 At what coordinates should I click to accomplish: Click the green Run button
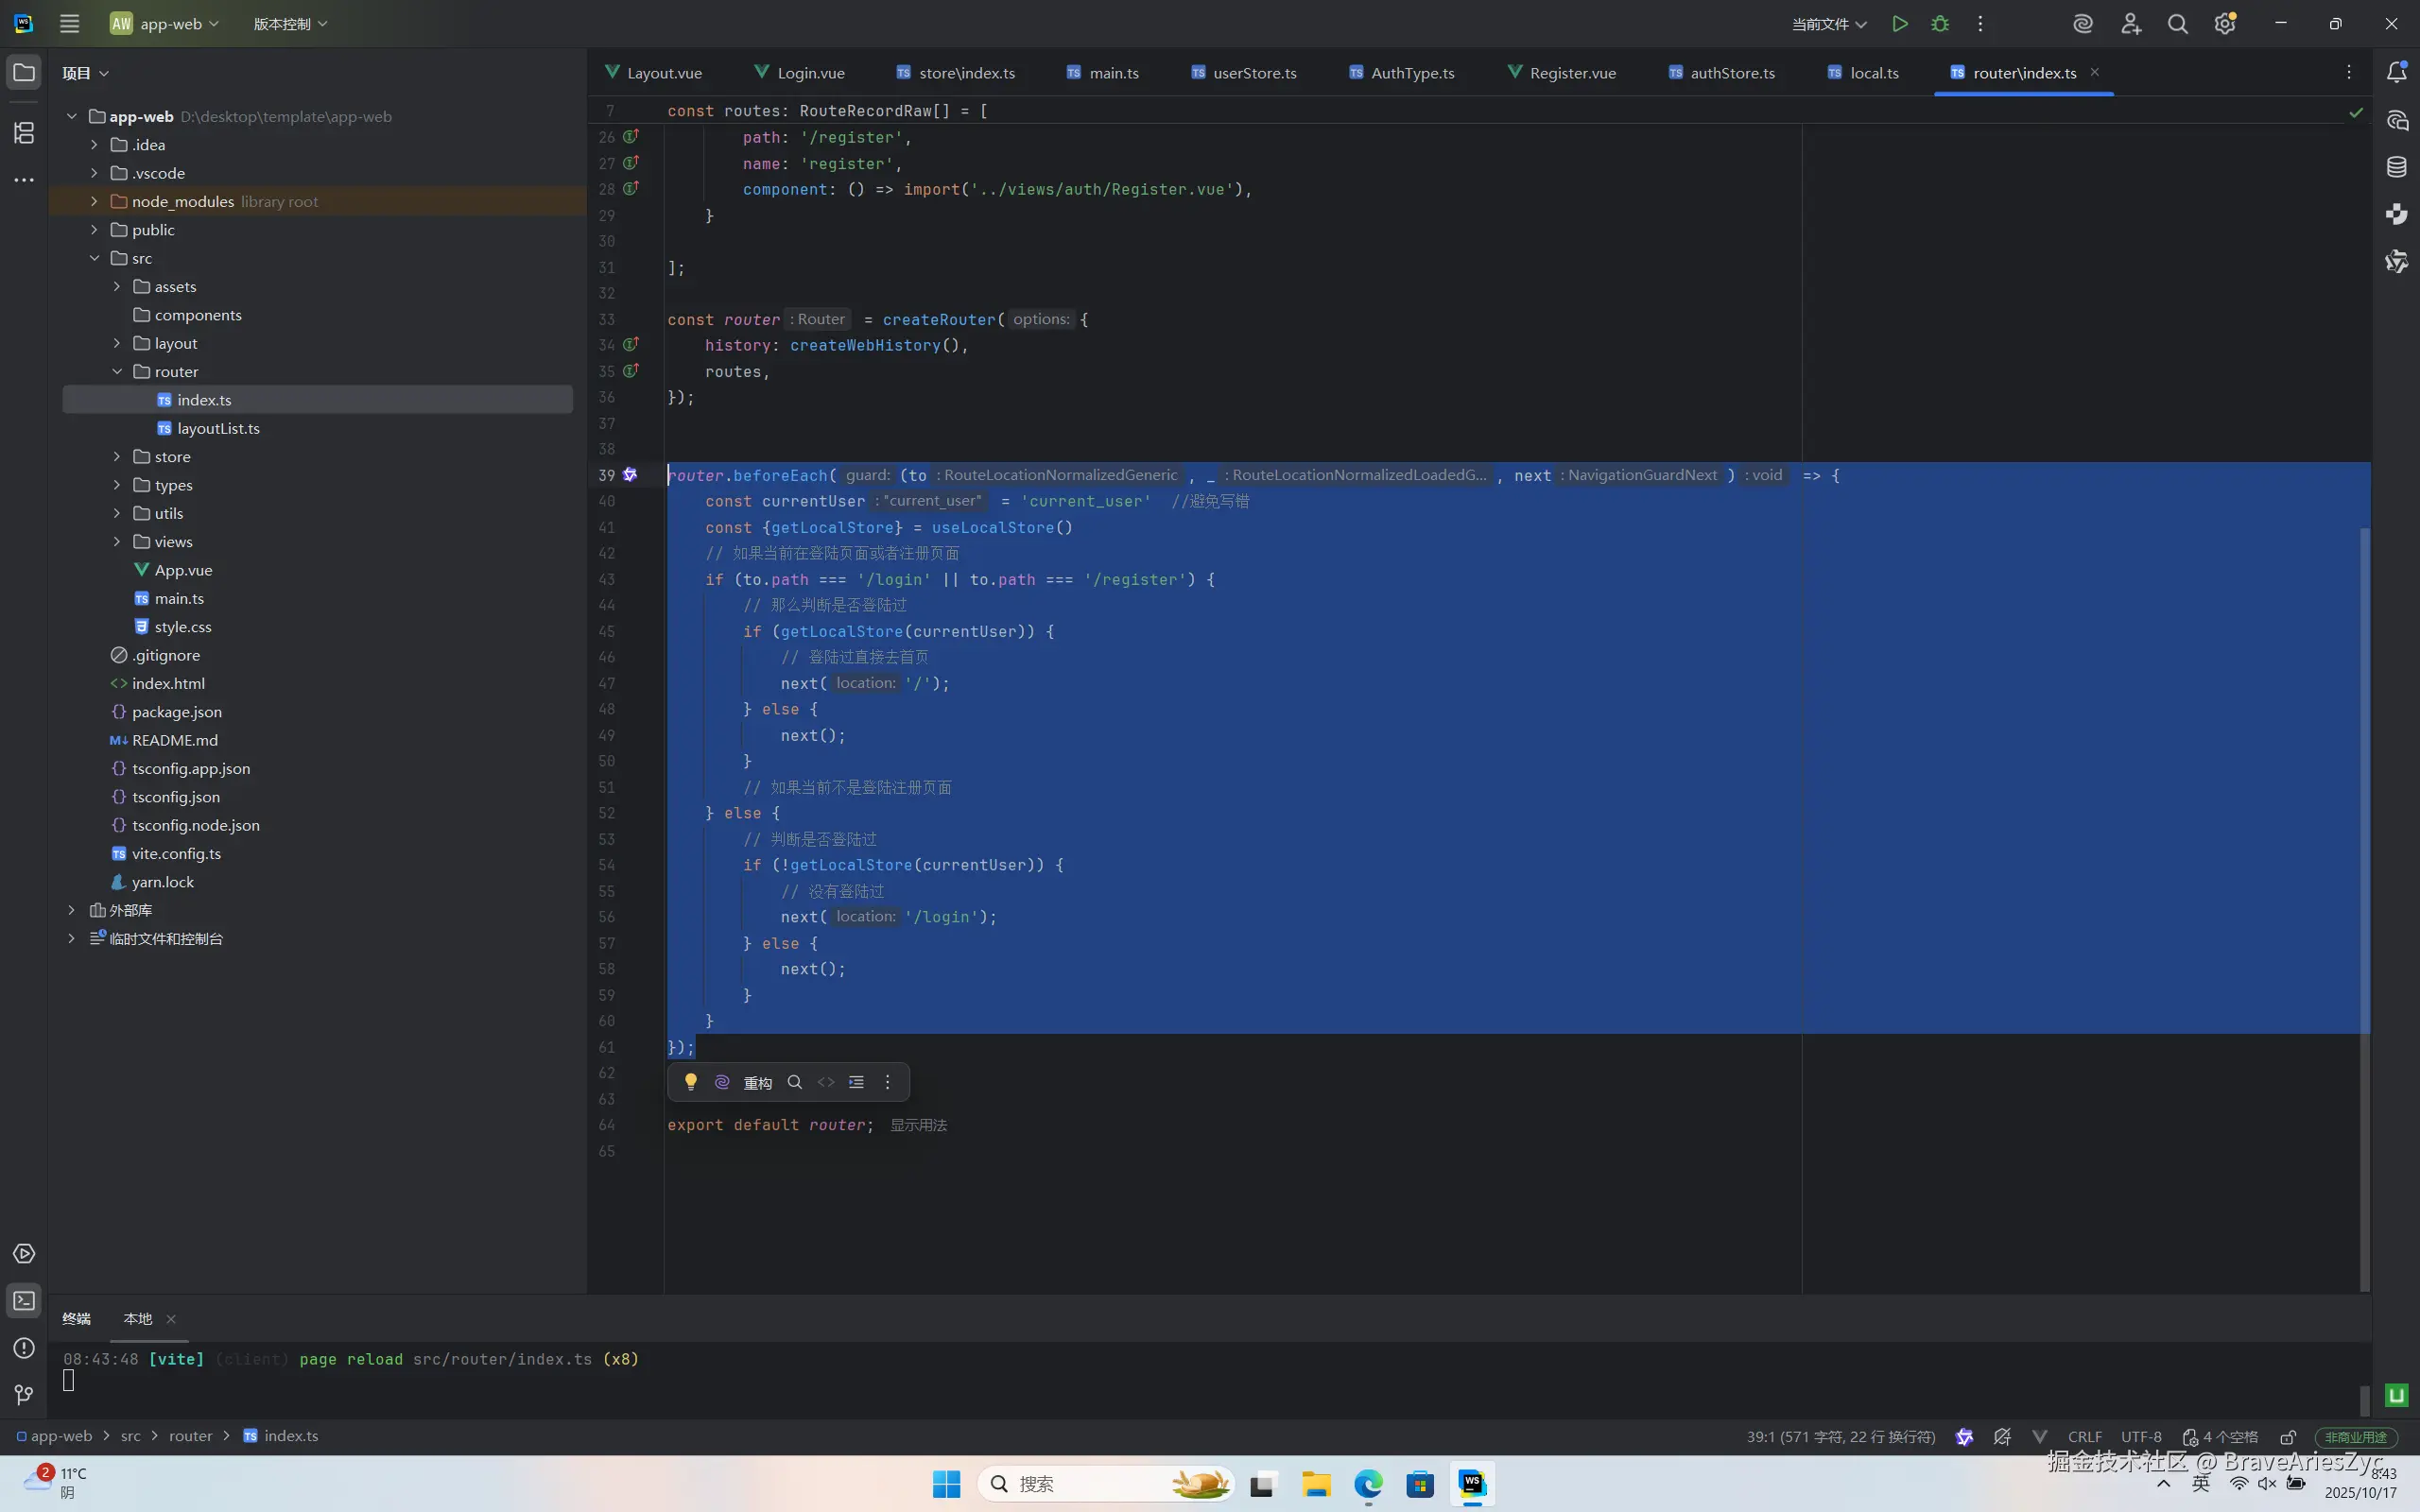pyautogui.click(x=1899, y=24)
